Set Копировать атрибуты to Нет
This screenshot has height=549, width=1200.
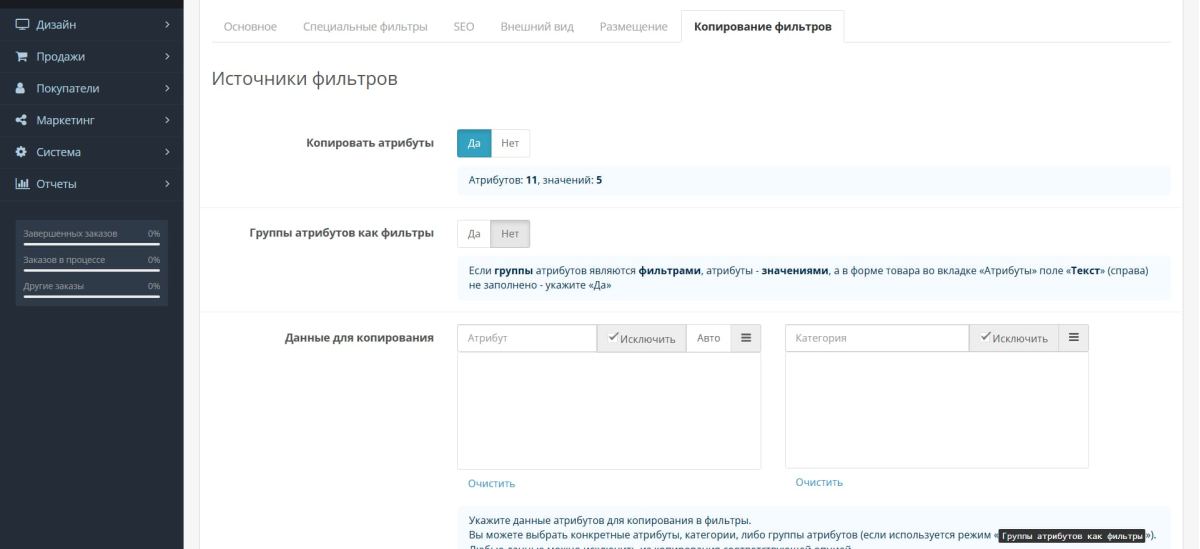(x=510, y=143)
